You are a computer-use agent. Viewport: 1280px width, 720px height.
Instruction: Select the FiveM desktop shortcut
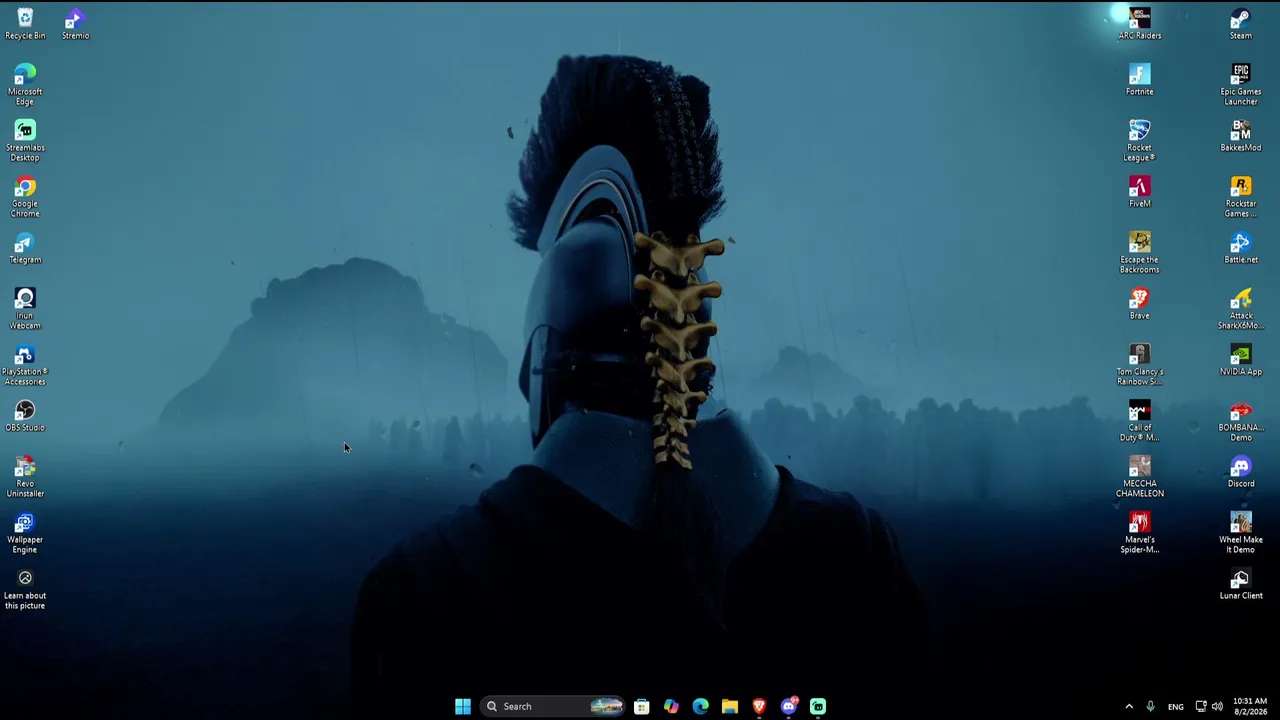pos(1140,192)
